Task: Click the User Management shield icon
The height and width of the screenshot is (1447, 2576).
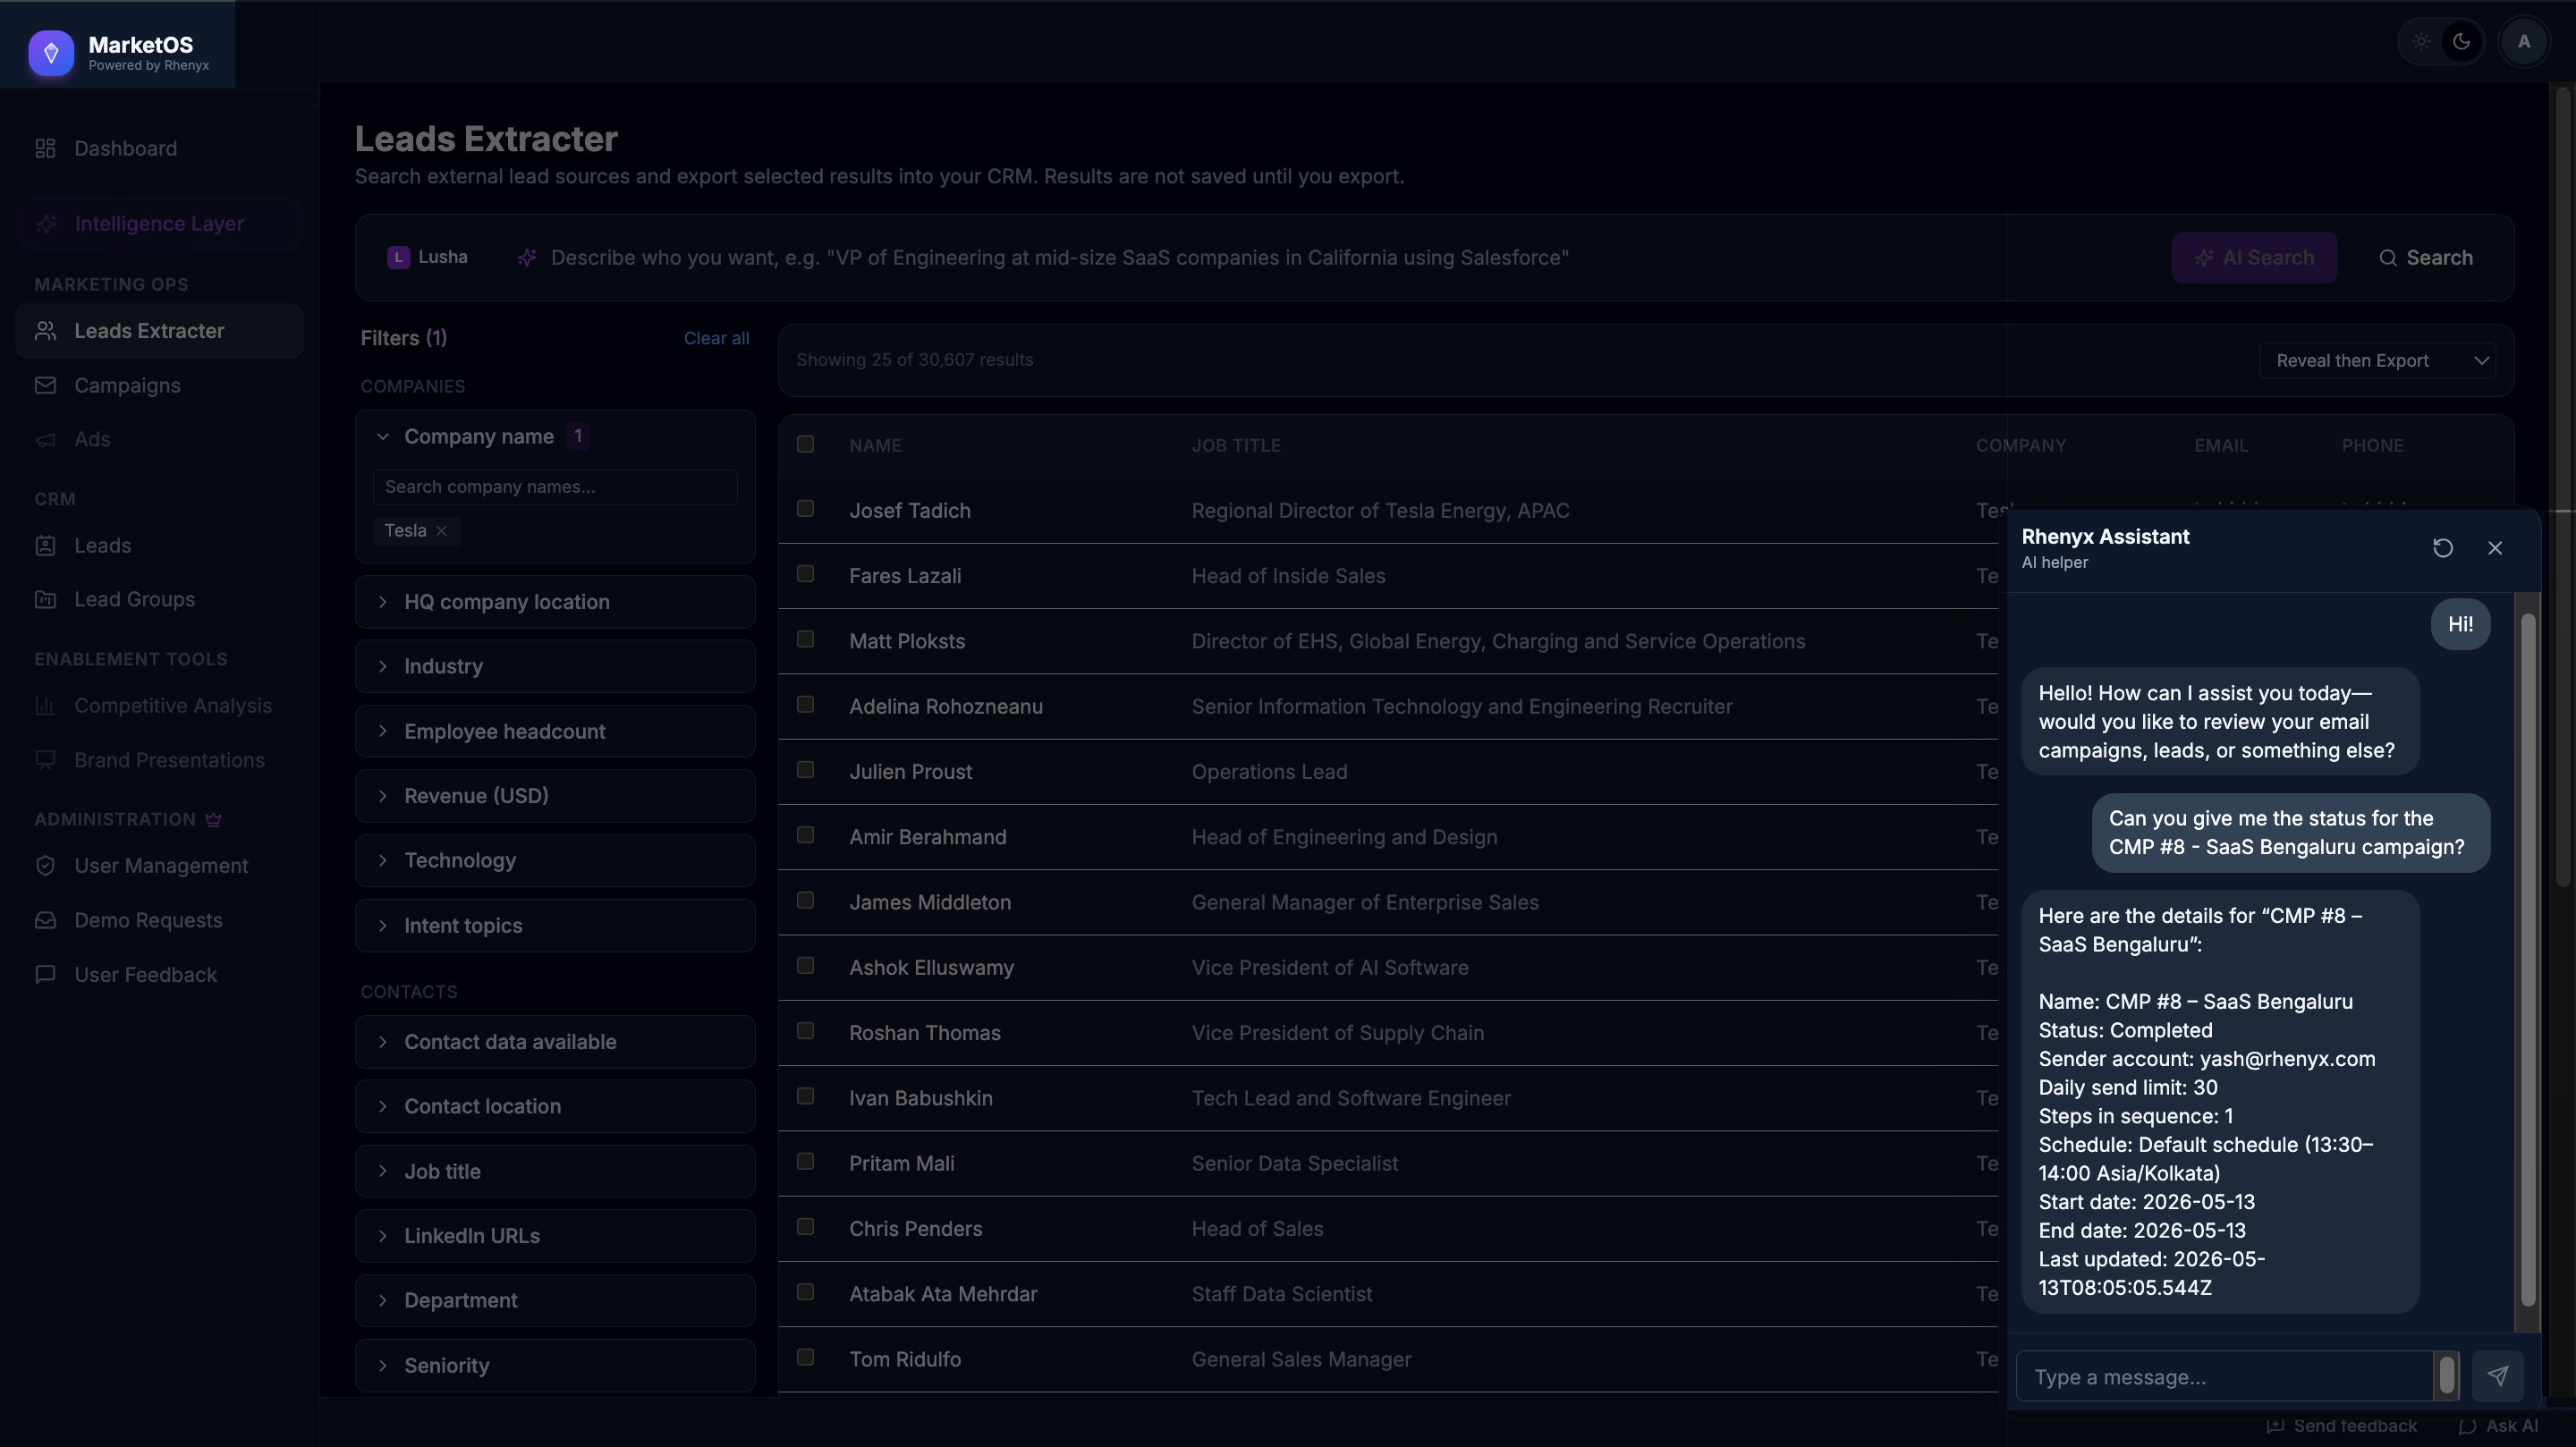Action: point(45,865)
